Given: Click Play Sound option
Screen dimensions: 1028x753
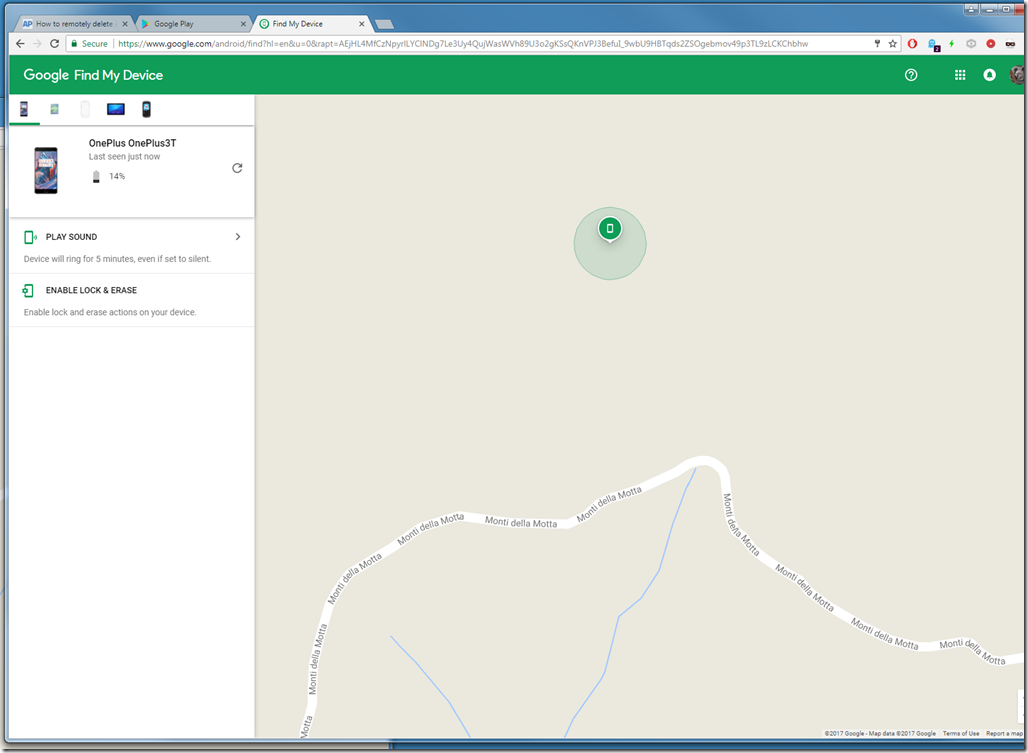Looking at the screenshot, I should tap(71, 237).
